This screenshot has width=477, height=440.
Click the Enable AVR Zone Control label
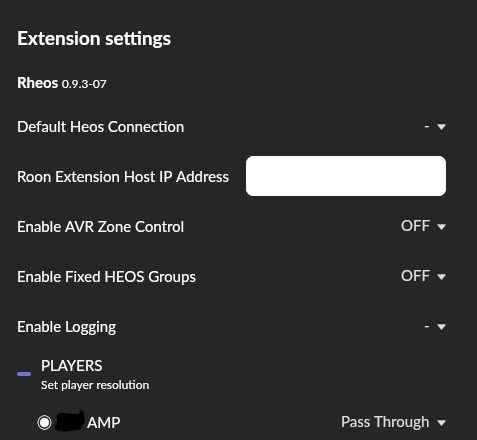101,227
